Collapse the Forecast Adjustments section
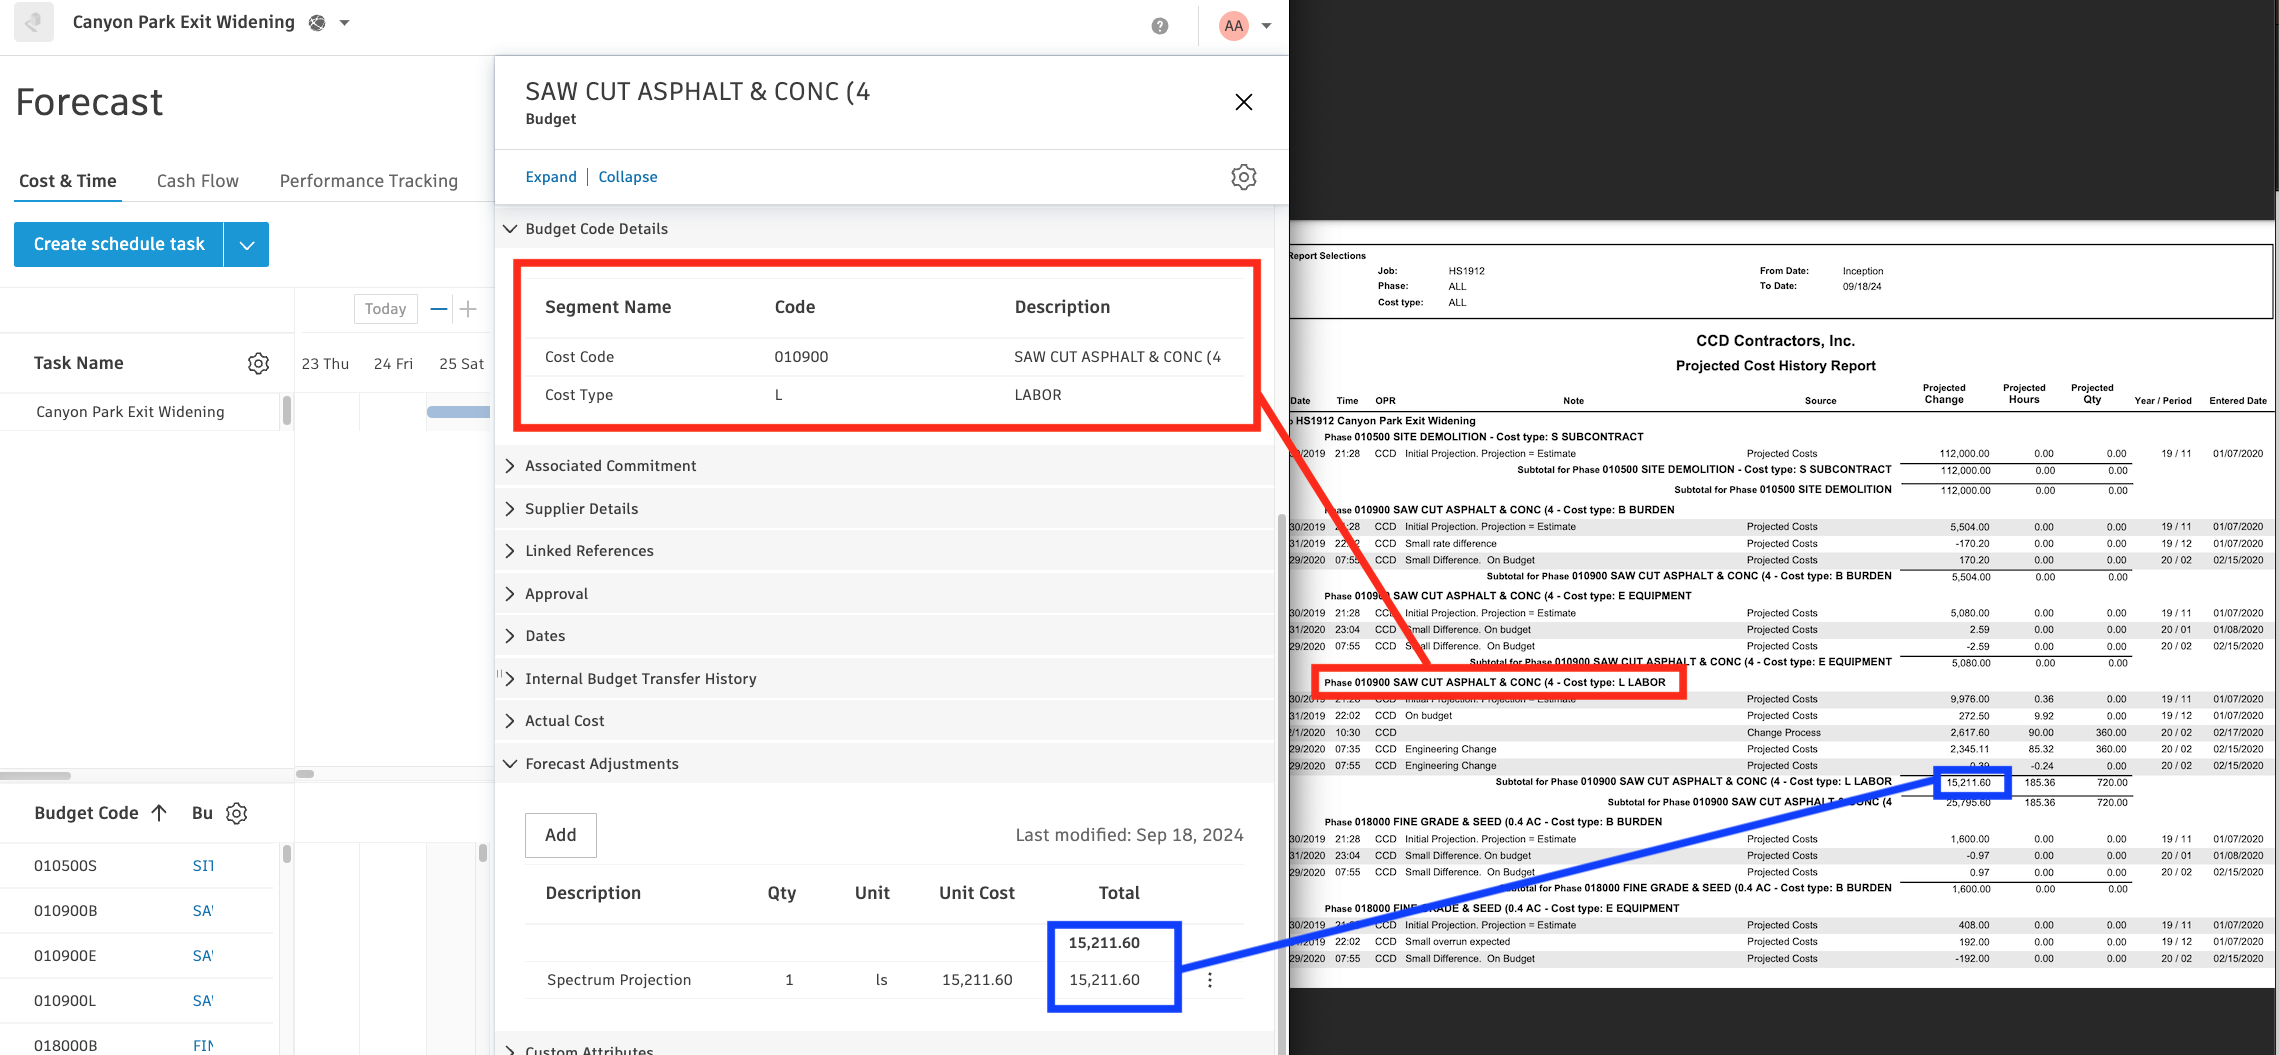The height and width of the screenshot is (1055, 2279). coord(510,764)
